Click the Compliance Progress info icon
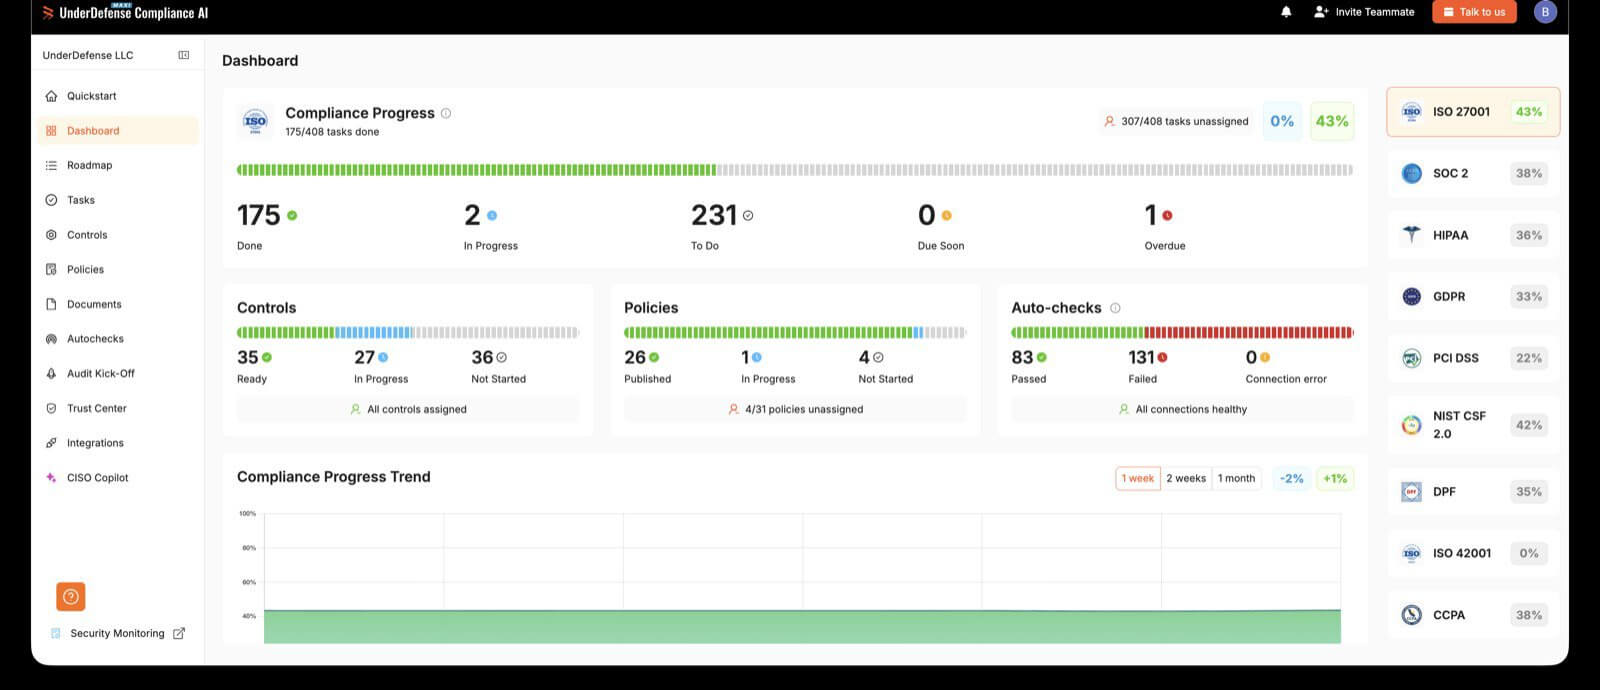This screenshot has height=690, width=1600. tap(446, 113)
